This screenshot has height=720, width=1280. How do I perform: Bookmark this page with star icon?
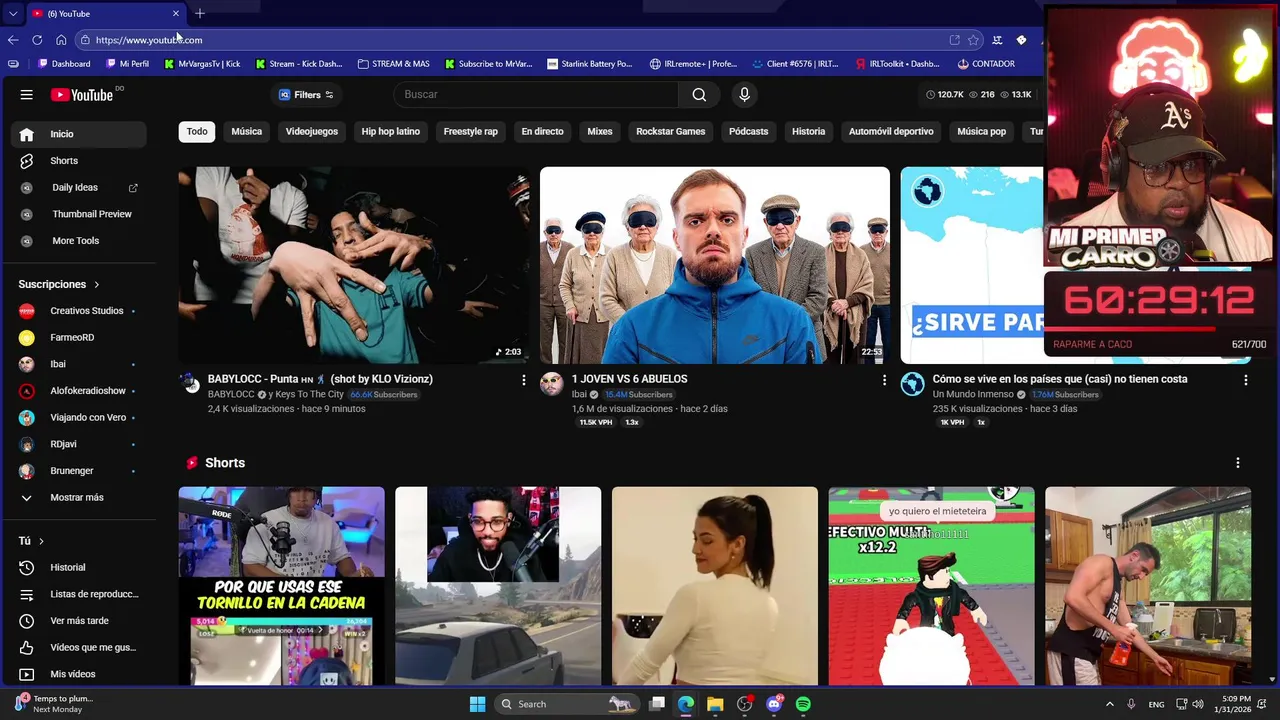[x=973, y=40]
